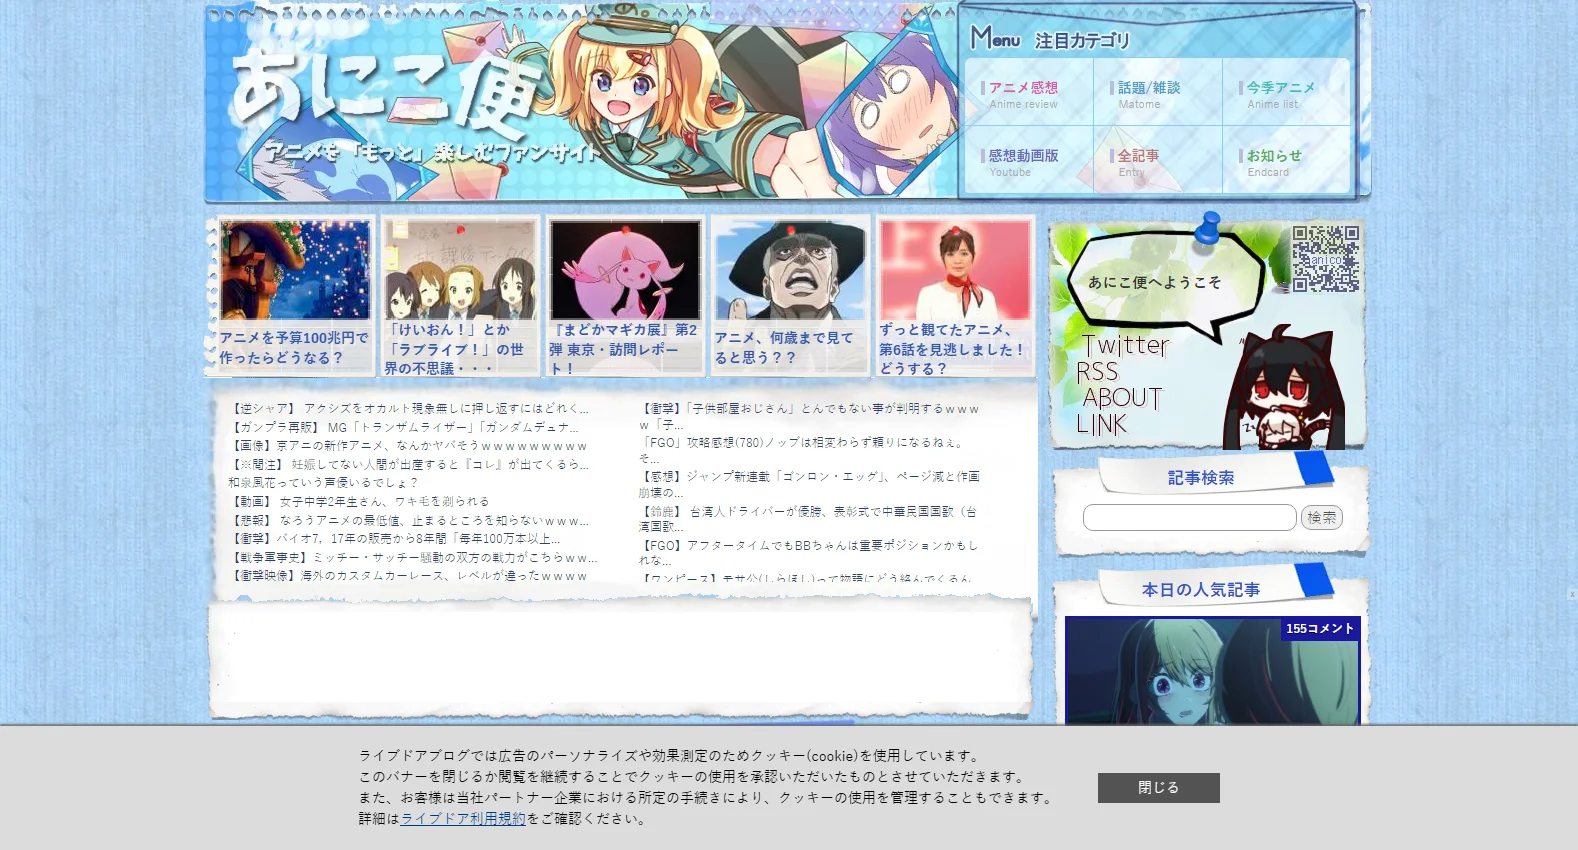Click the 検索 search button
The image size is (1578, 850).
coord(1321,517)
